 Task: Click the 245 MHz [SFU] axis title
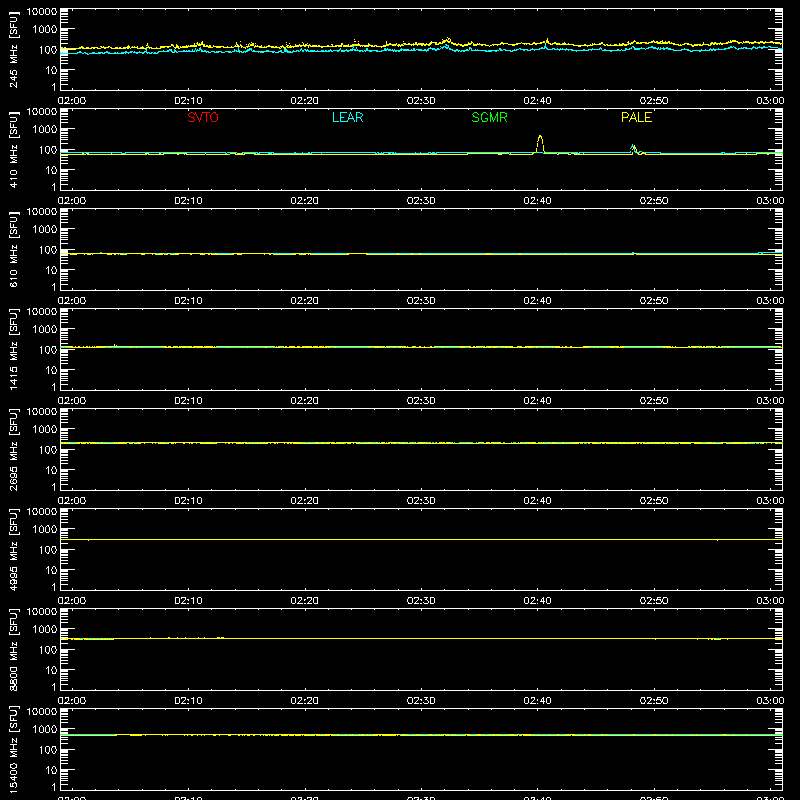point(14,49)
